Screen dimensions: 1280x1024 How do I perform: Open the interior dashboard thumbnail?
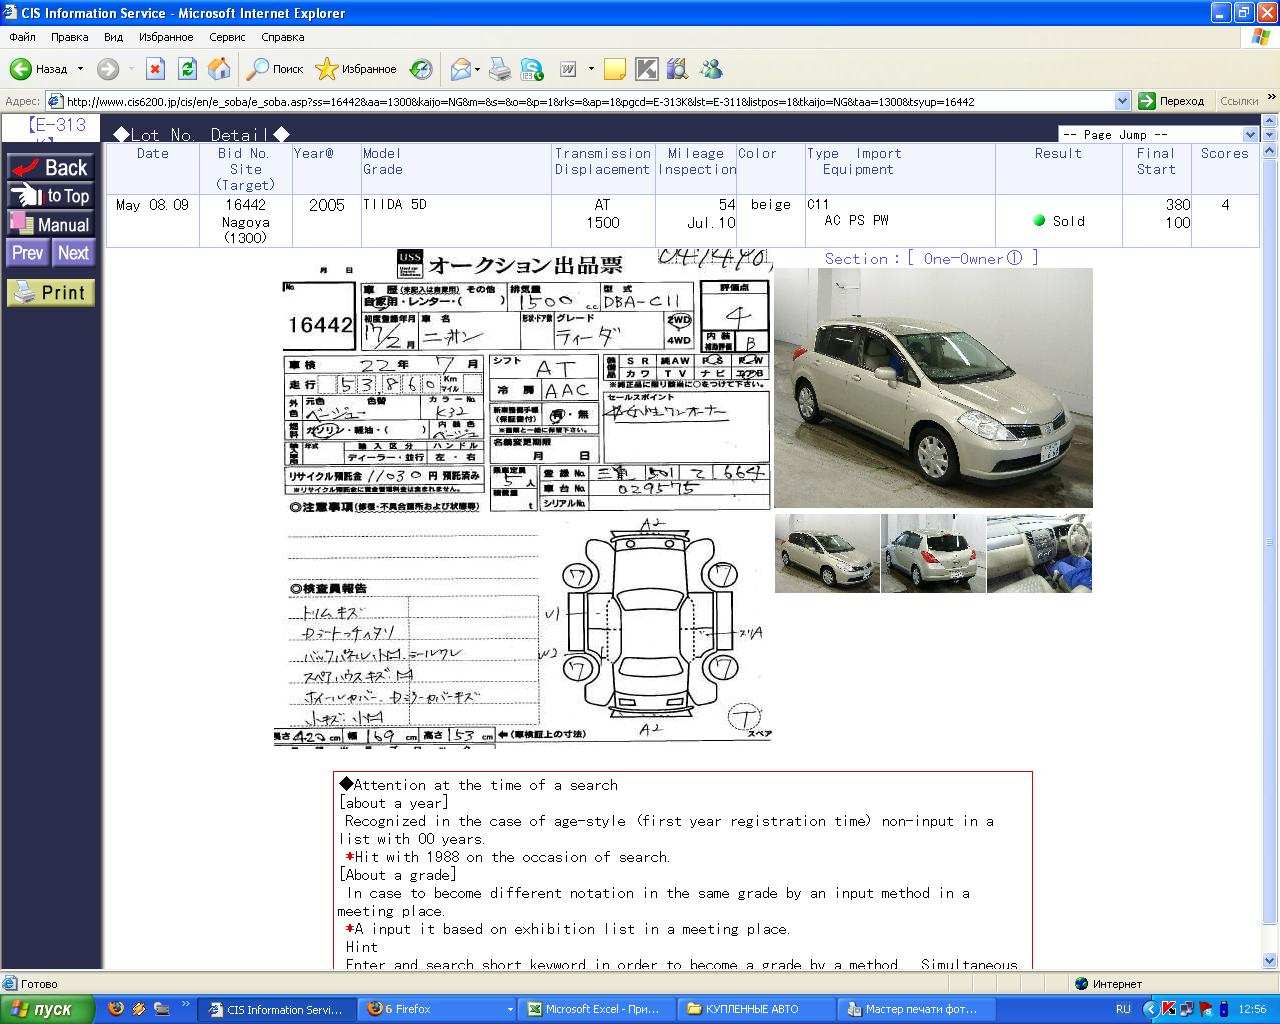pyautogui.click(x=1039, y=554)
